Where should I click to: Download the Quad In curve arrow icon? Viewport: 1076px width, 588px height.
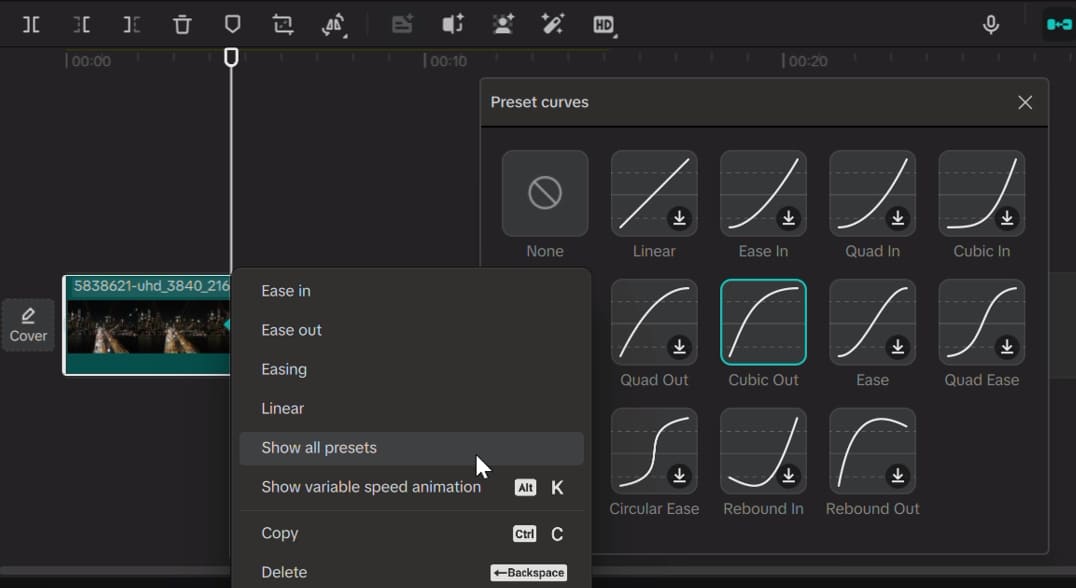(898, 218)
